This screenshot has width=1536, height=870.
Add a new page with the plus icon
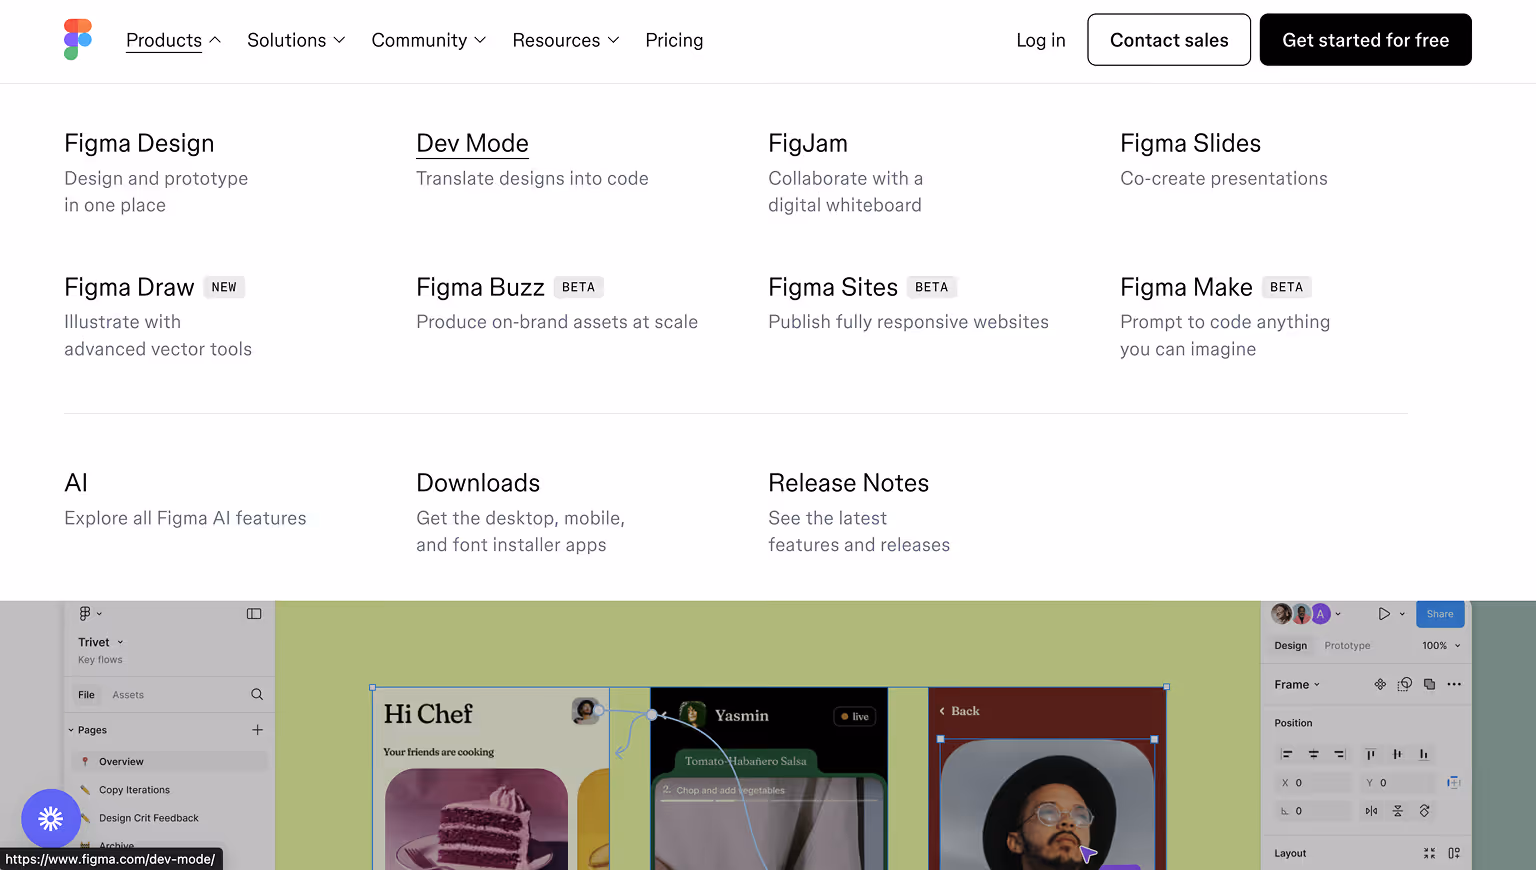(x=257, y=730)
